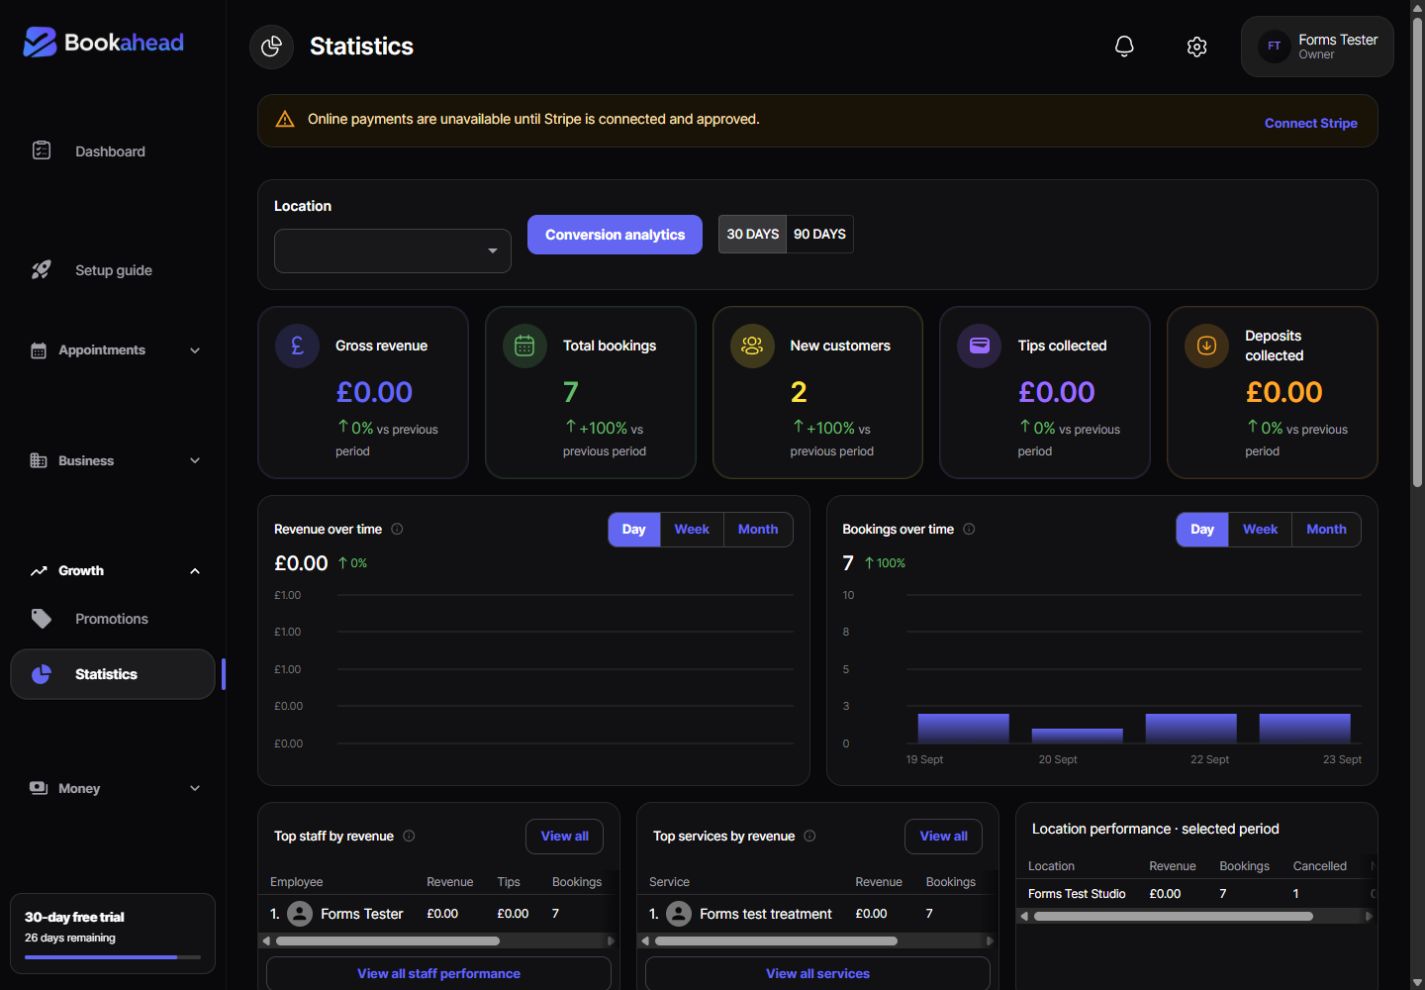Click the info icon beside Top services by revenue
The image size is (1425, 990).
810,836
